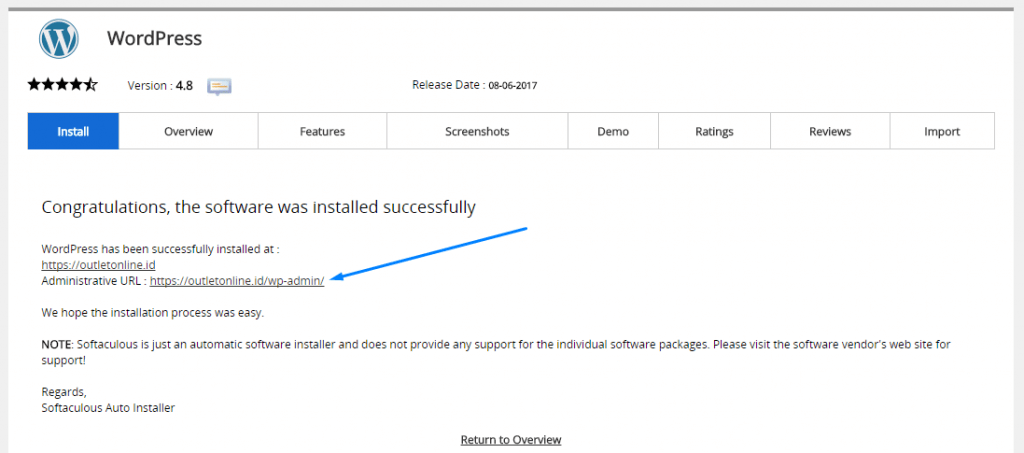Switch to the Overview tab
The height and width of the screenshot is (453, 1024).
pyautogui.click(x=189, y=131)
